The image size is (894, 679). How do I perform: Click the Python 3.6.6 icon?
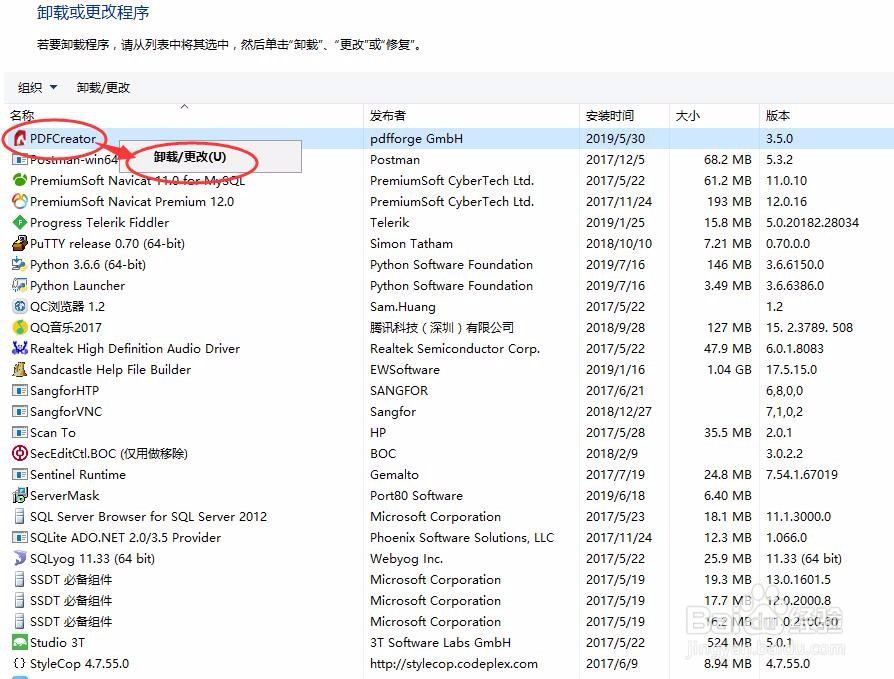click(20, 265)
